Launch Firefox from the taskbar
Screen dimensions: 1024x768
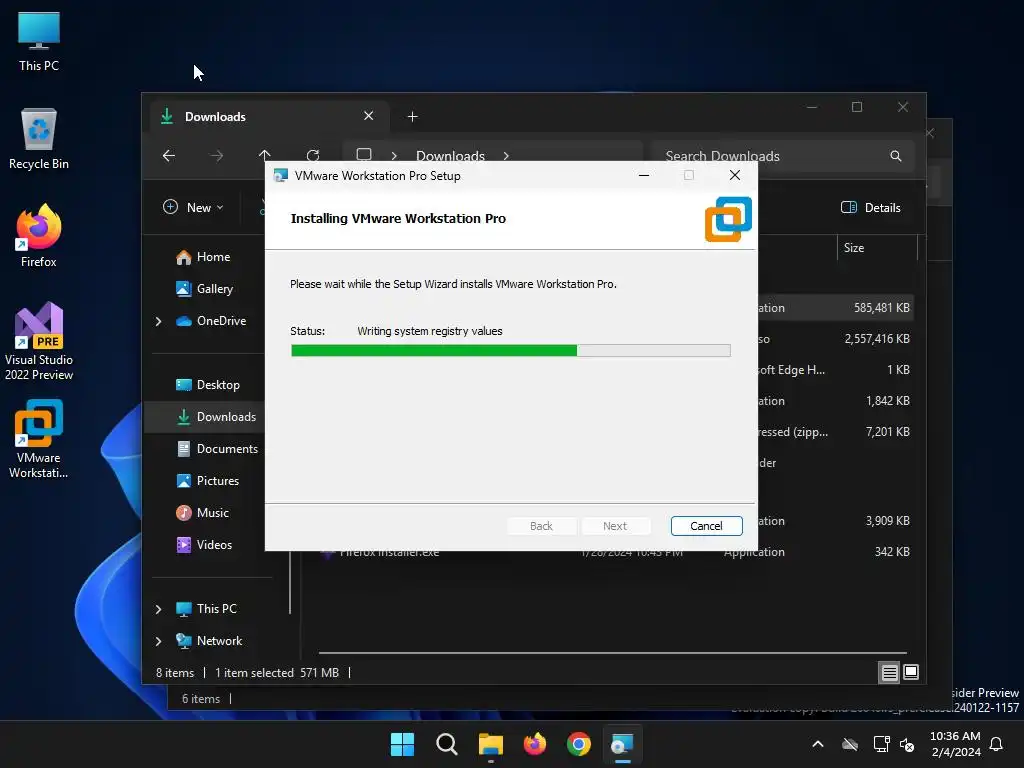coord(534,744)
